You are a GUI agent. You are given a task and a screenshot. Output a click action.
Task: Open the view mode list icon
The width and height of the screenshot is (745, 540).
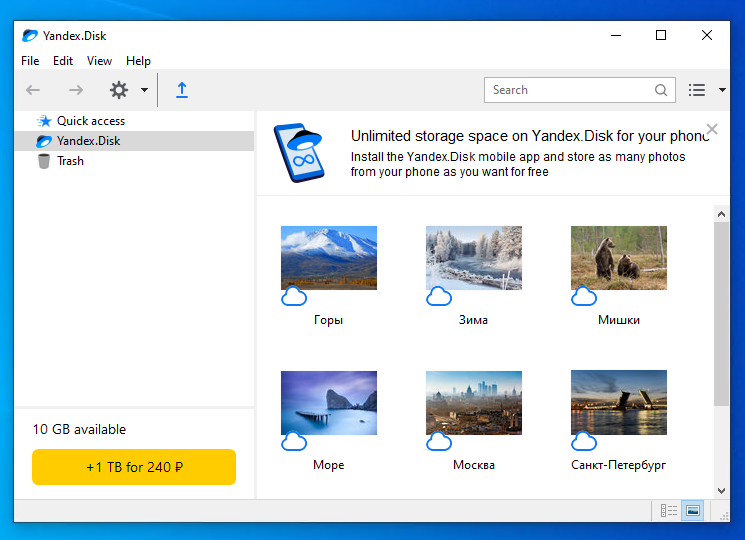[697, 90]
